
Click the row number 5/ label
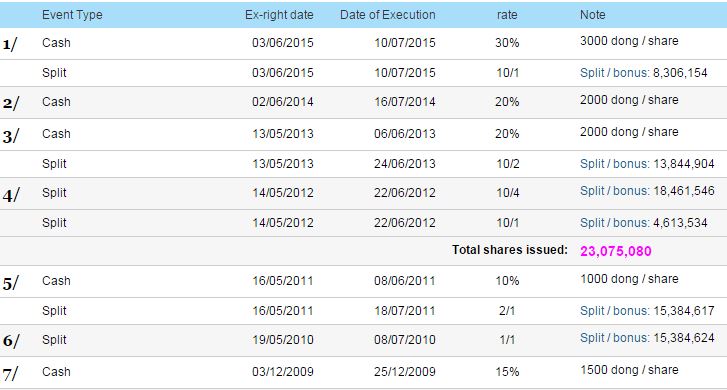(x=11, y=283)
